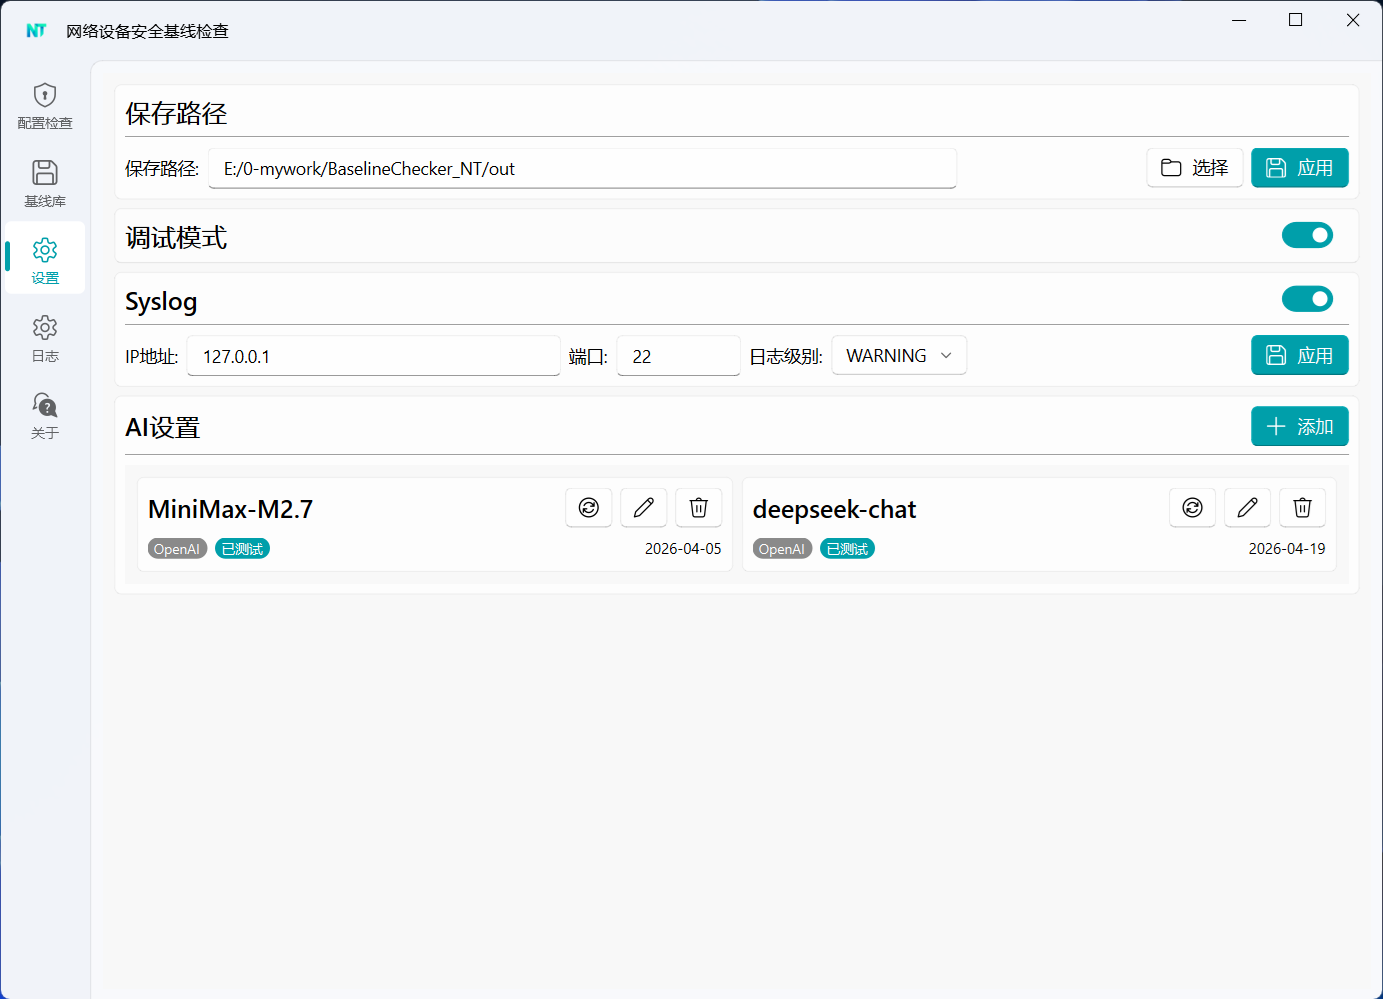This screenshot has width=1383, height=999.
Task: Edit the deepseek-chat AI config
Action: coord(1248,508)
